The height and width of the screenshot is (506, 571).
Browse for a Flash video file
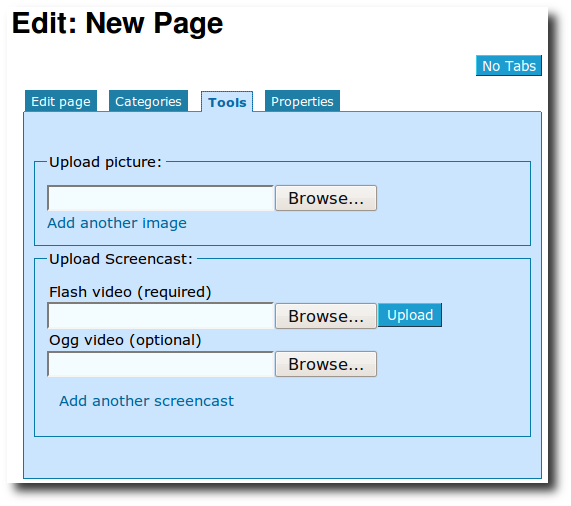click(326, 316)
